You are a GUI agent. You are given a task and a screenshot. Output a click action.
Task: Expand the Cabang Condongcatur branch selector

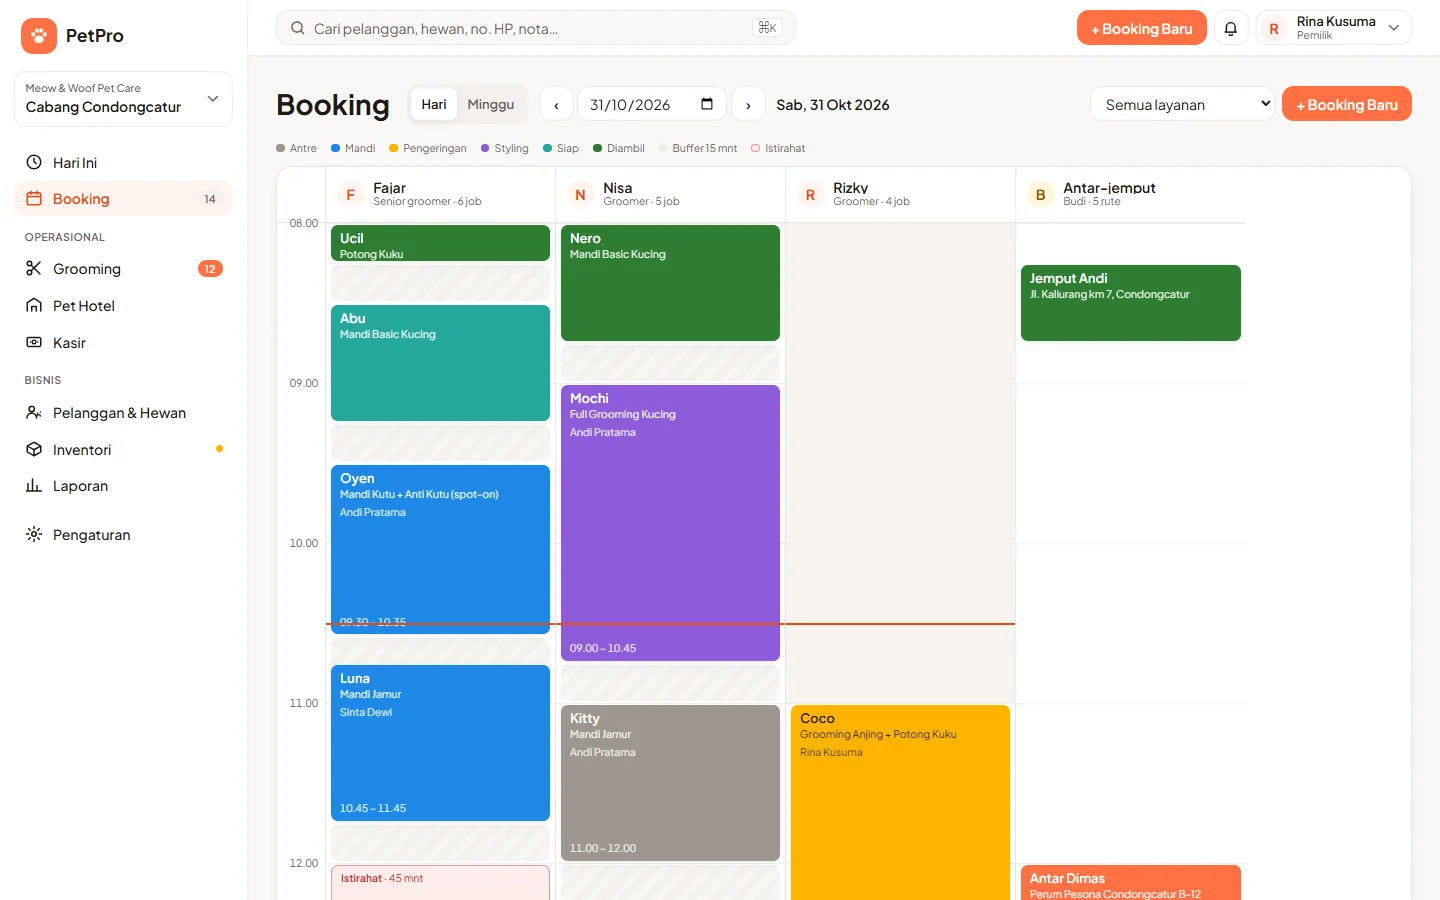coord(123,99)
